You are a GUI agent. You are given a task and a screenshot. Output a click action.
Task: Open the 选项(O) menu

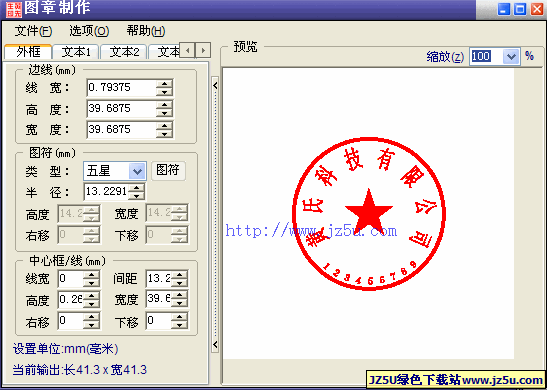point(89,31)
